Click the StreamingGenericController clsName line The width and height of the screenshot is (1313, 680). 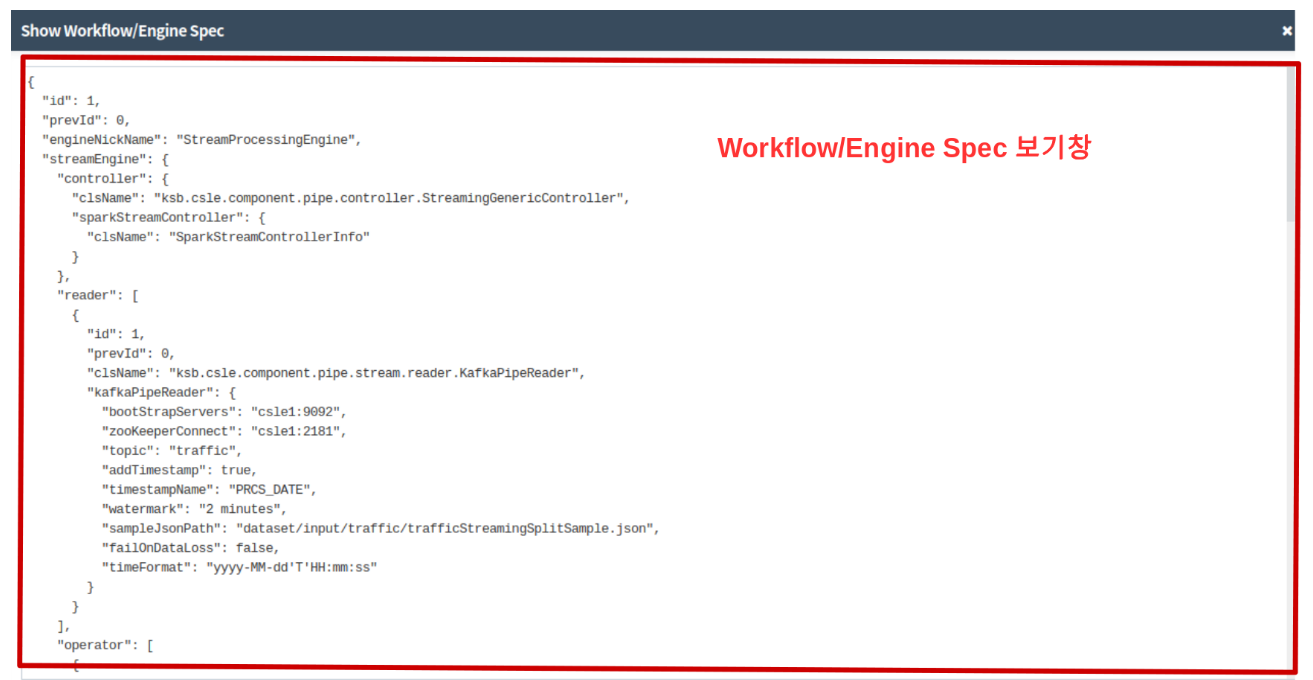pyautogui.click(x=351, y=198)
